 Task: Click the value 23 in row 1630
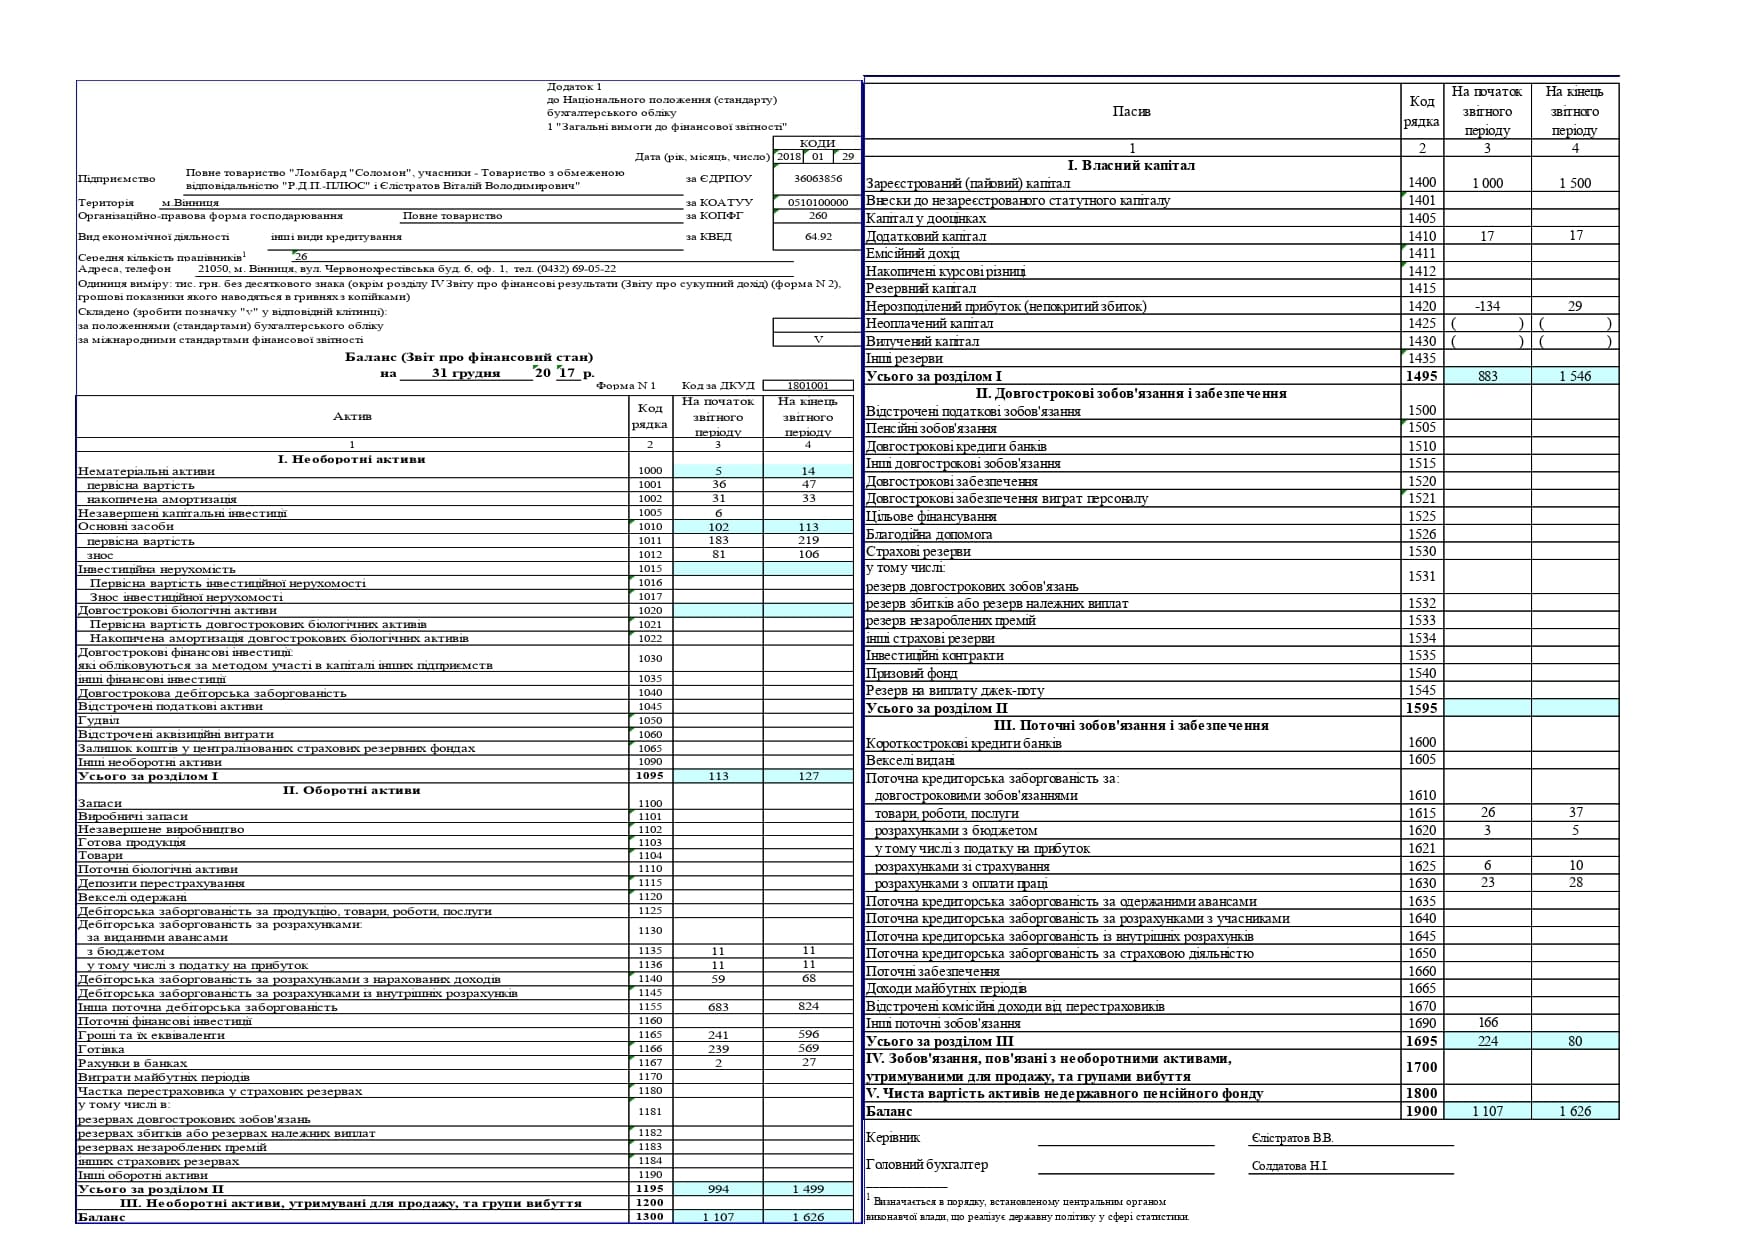point(1487,882)
